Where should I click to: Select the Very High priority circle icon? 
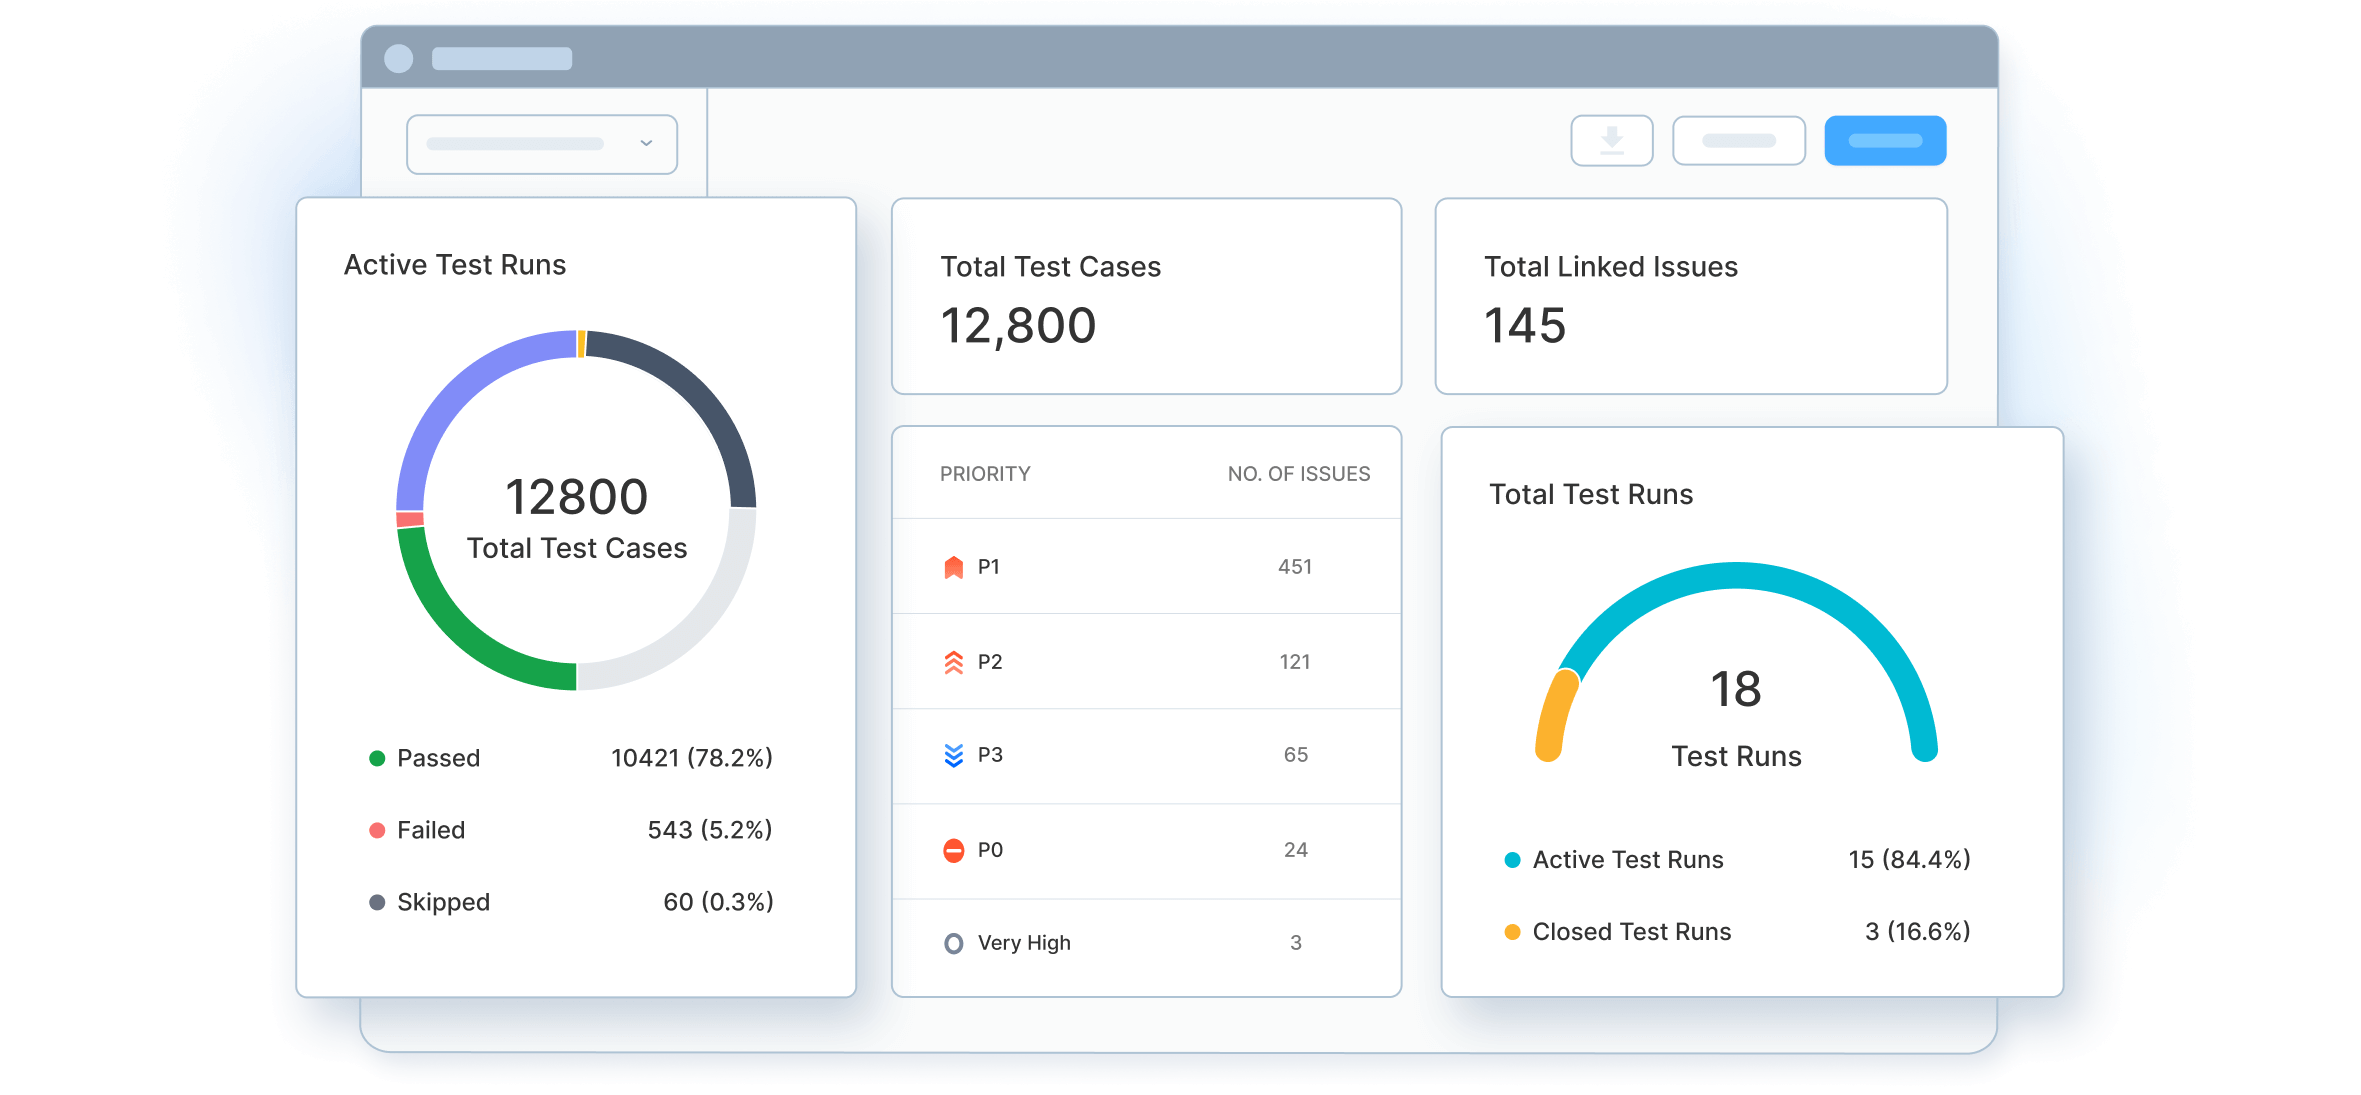tap(953, 942)
